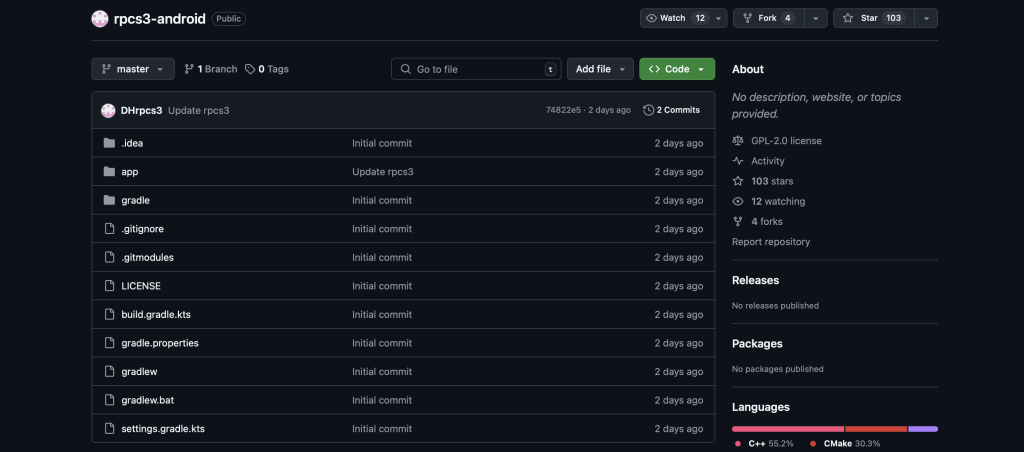The width and height of the screenshot is (1024, 452).
Task: Open the Report repository link
Action: [771, 242]
